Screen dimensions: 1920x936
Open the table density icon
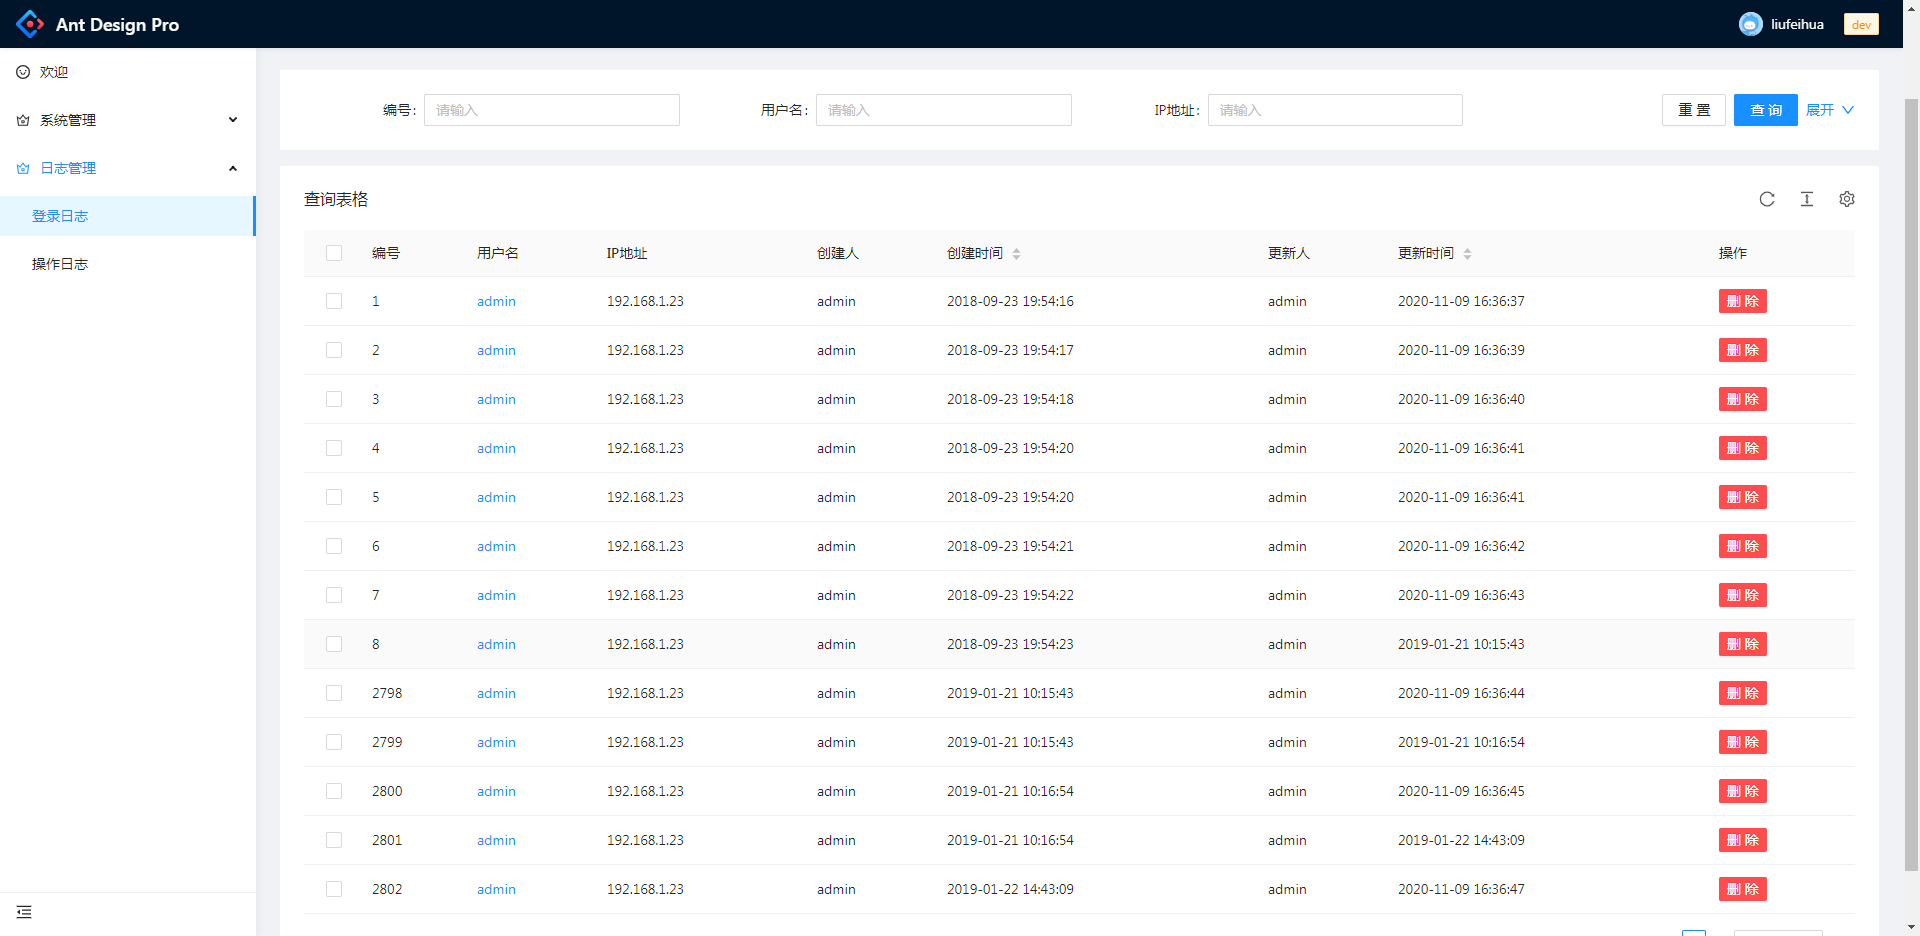pos(1807,199)
